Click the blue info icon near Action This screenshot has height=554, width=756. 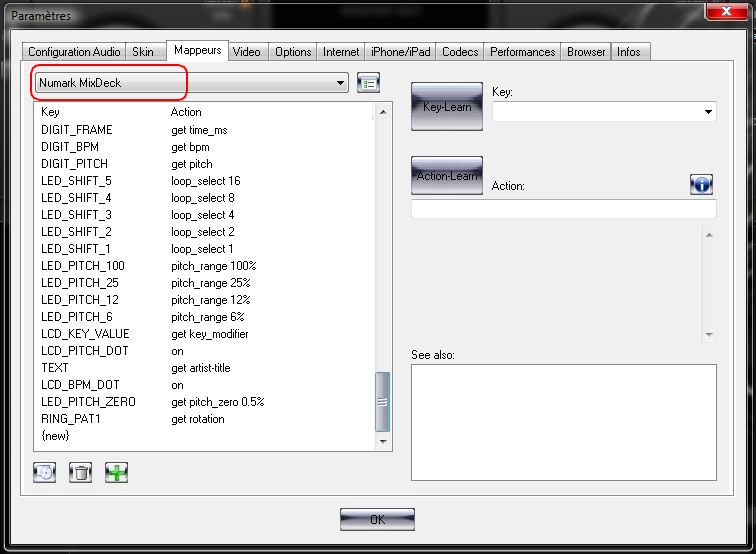[701, 184]
